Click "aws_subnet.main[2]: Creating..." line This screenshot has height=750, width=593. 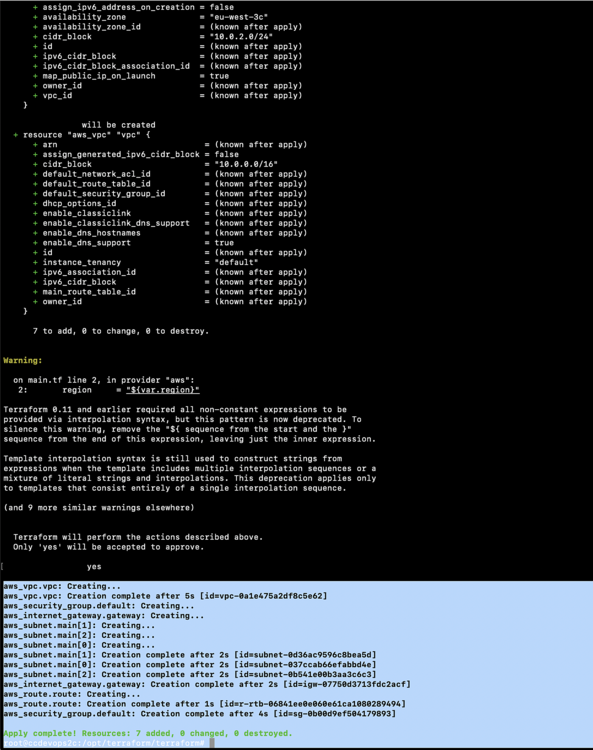pos(79,635)
